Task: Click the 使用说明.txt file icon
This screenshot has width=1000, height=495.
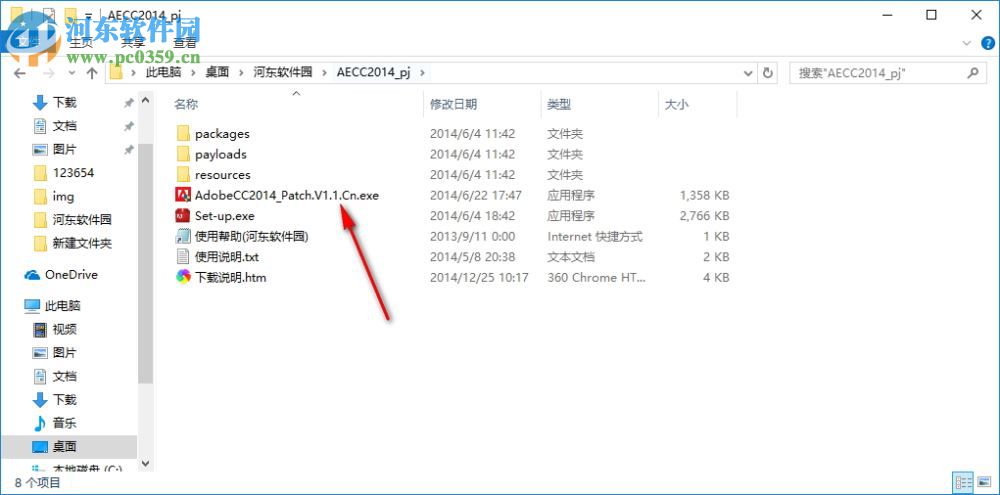Action: 183,256
